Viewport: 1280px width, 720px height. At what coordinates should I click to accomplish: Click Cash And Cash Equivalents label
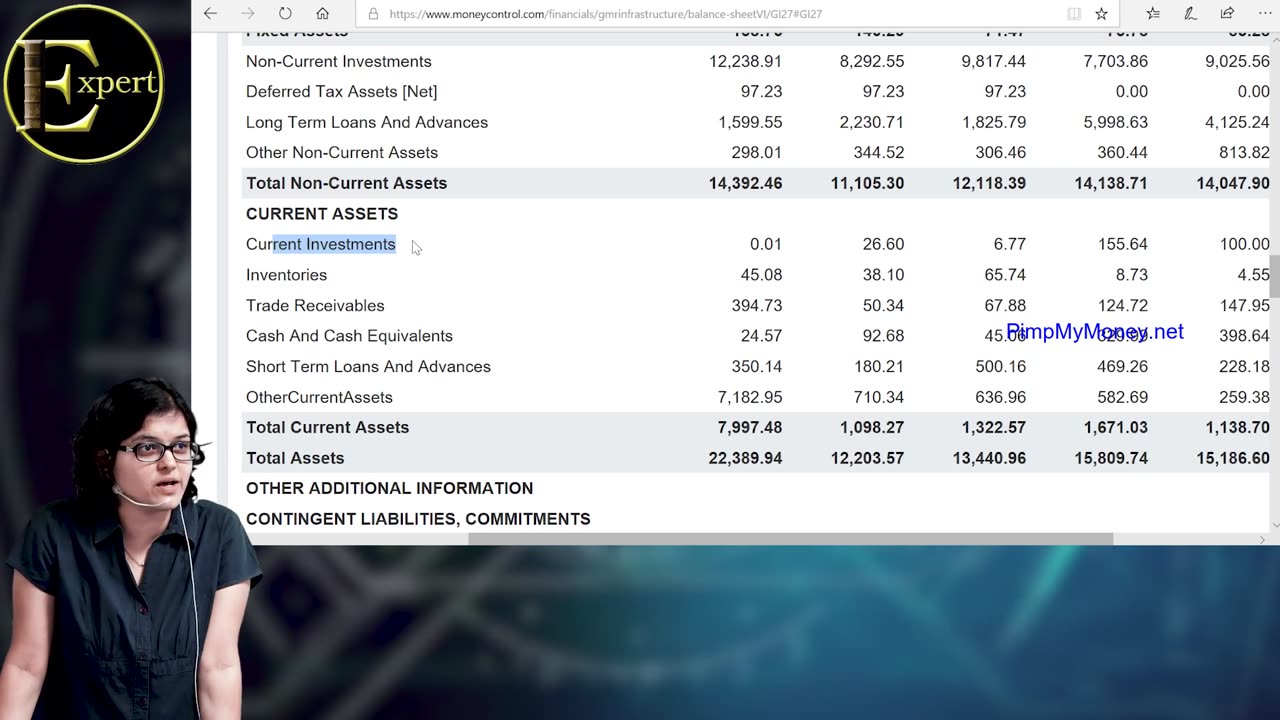coord(349,336)
